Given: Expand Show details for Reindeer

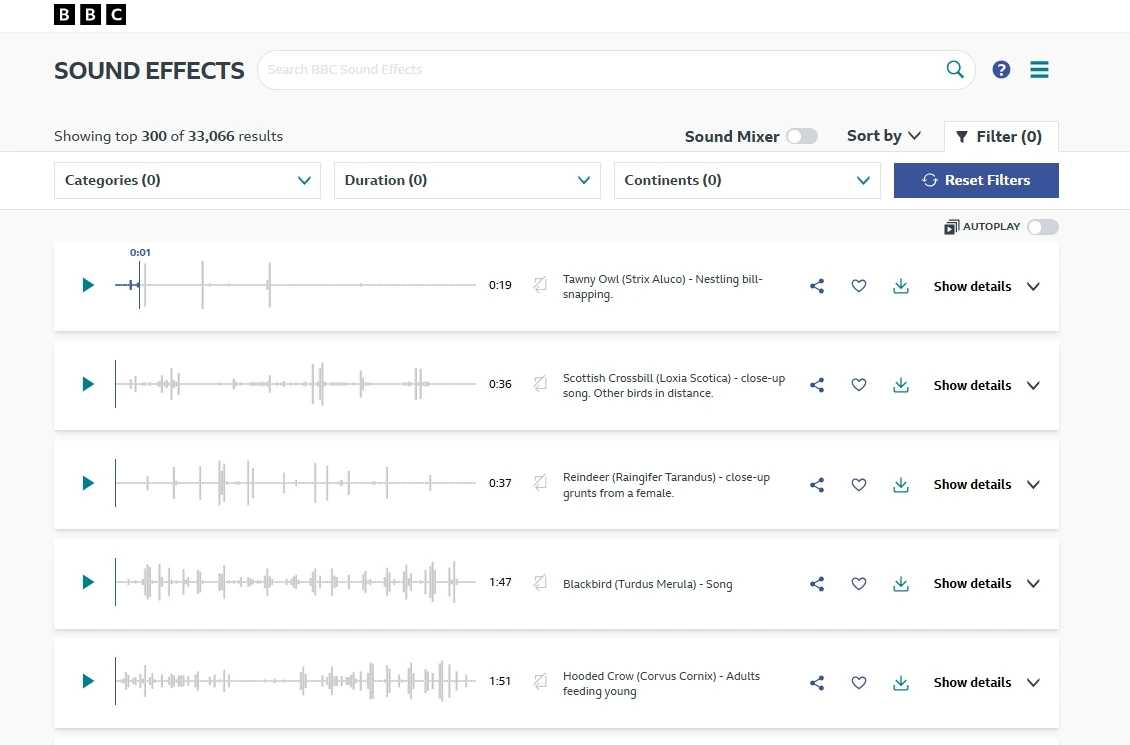Looking at the screenshot, I should 987,484.
